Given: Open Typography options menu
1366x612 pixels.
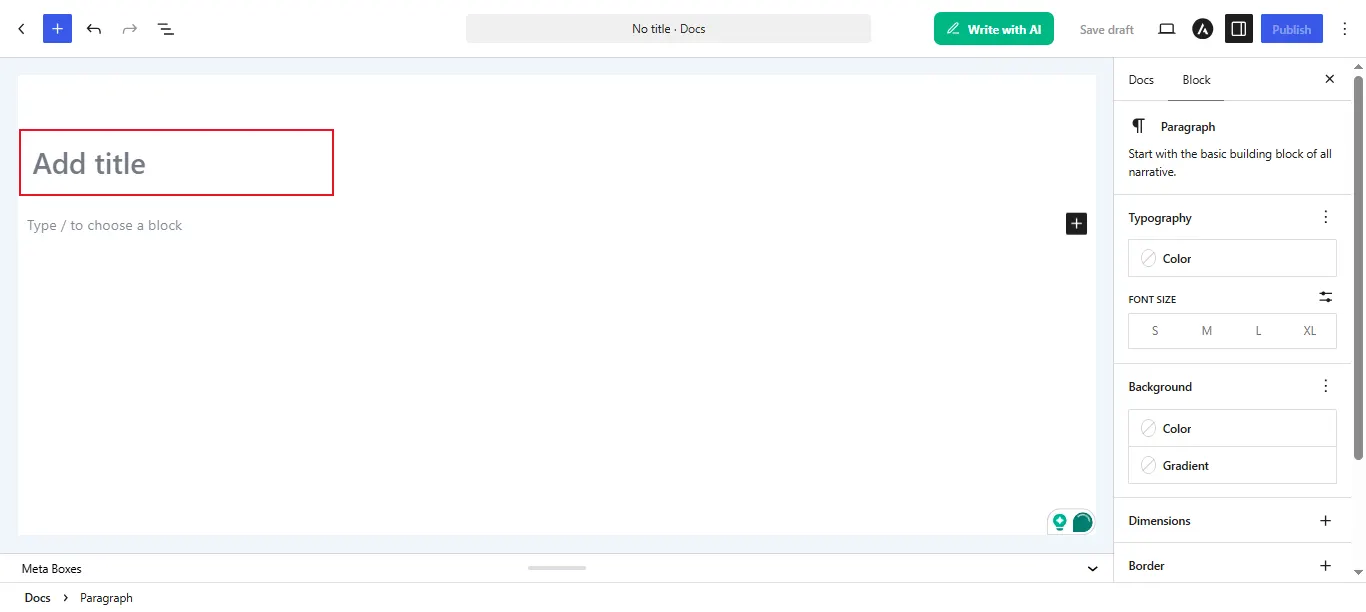Looking at the screenshot, I should (1325, 217).
